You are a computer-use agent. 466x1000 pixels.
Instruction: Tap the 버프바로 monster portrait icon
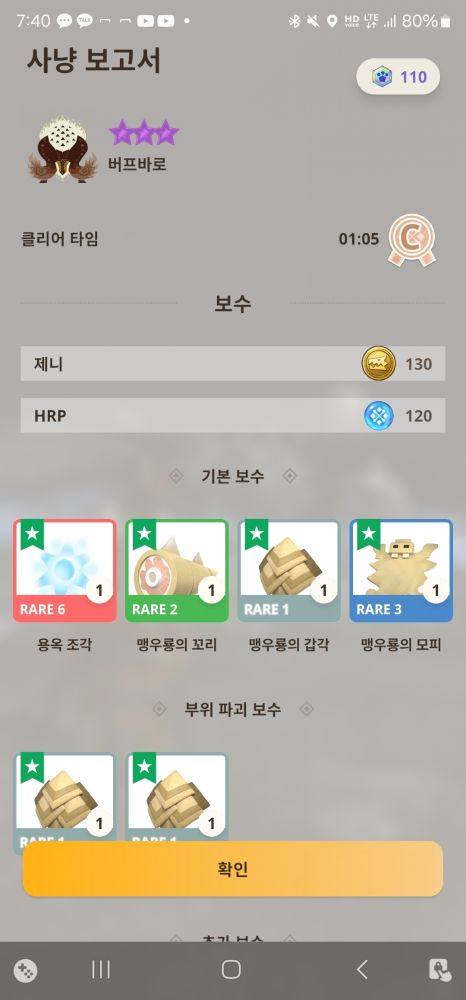pos(62,149)
